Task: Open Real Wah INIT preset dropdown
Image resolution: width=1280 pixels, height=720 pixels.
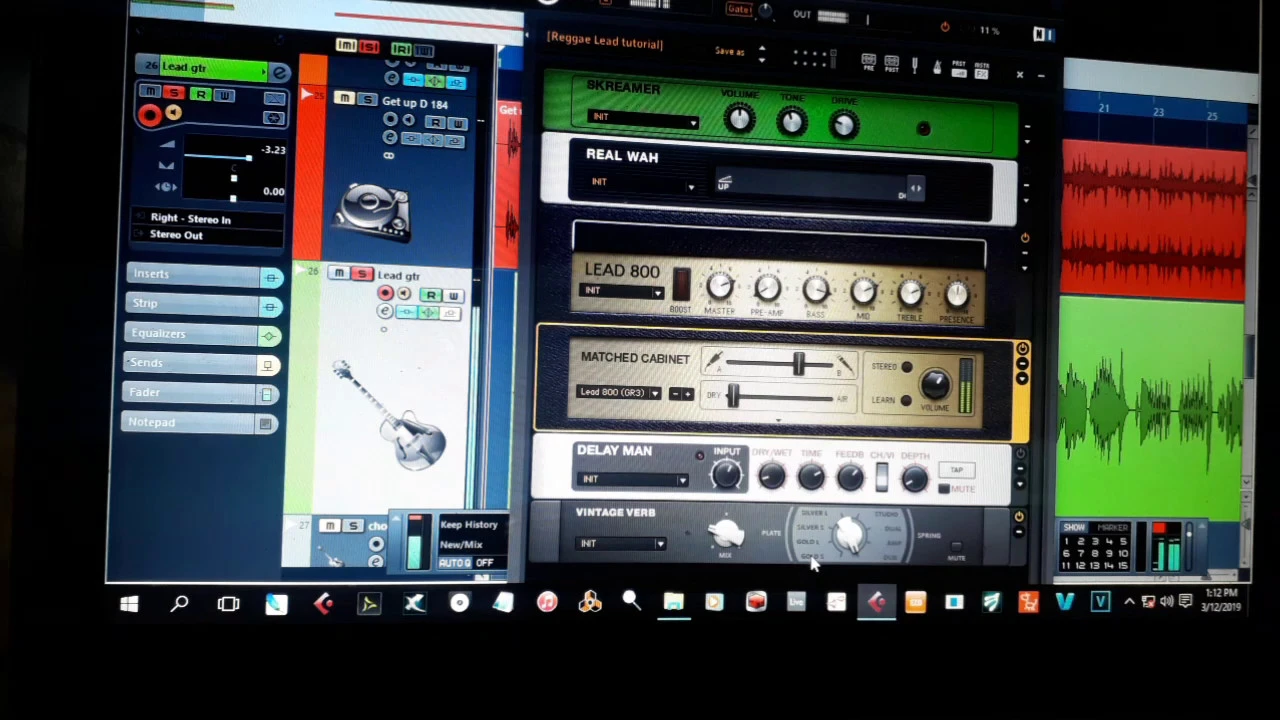Action: 641,184
